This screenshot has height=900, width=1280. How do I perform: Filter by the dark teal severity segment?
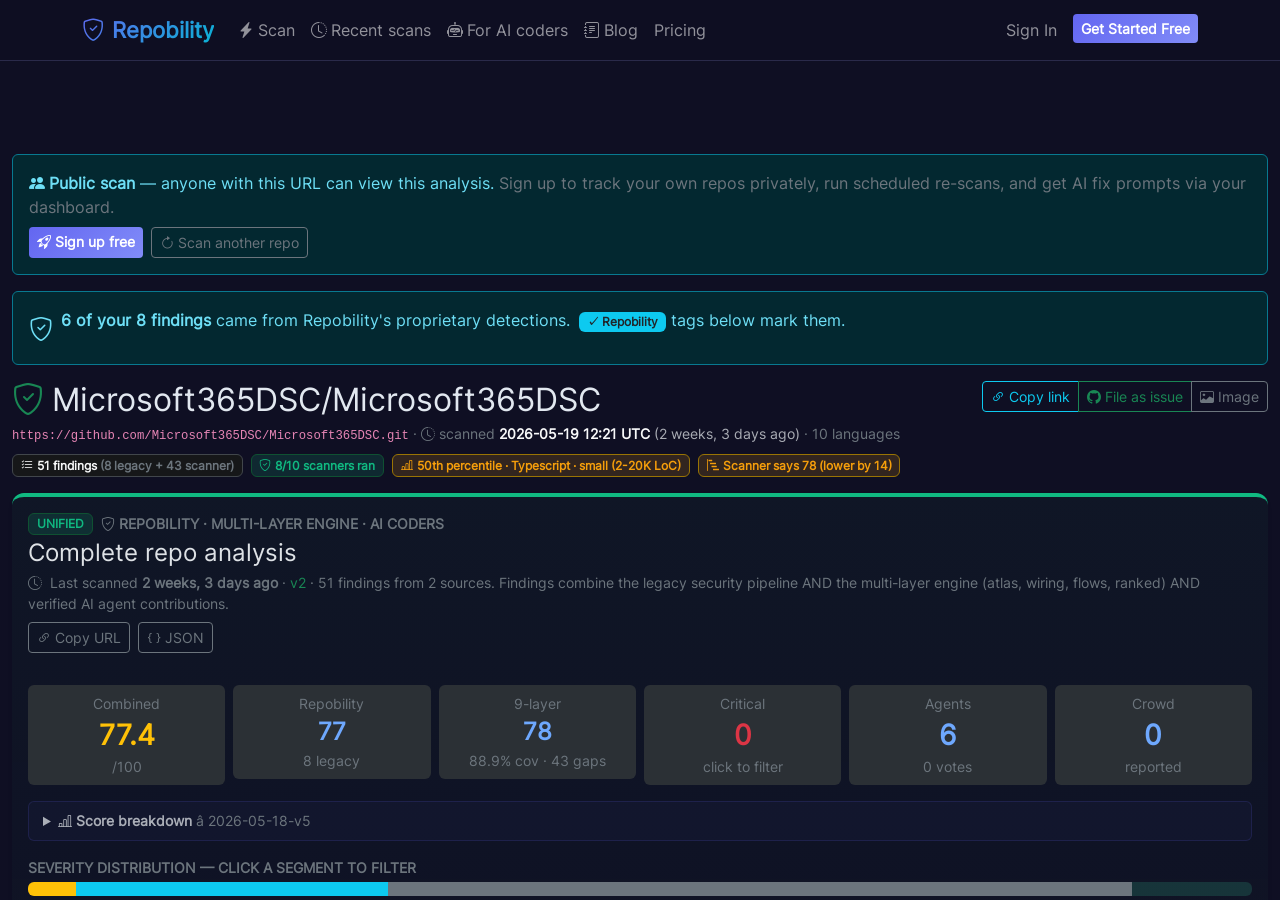click(x=1192, y=889)
